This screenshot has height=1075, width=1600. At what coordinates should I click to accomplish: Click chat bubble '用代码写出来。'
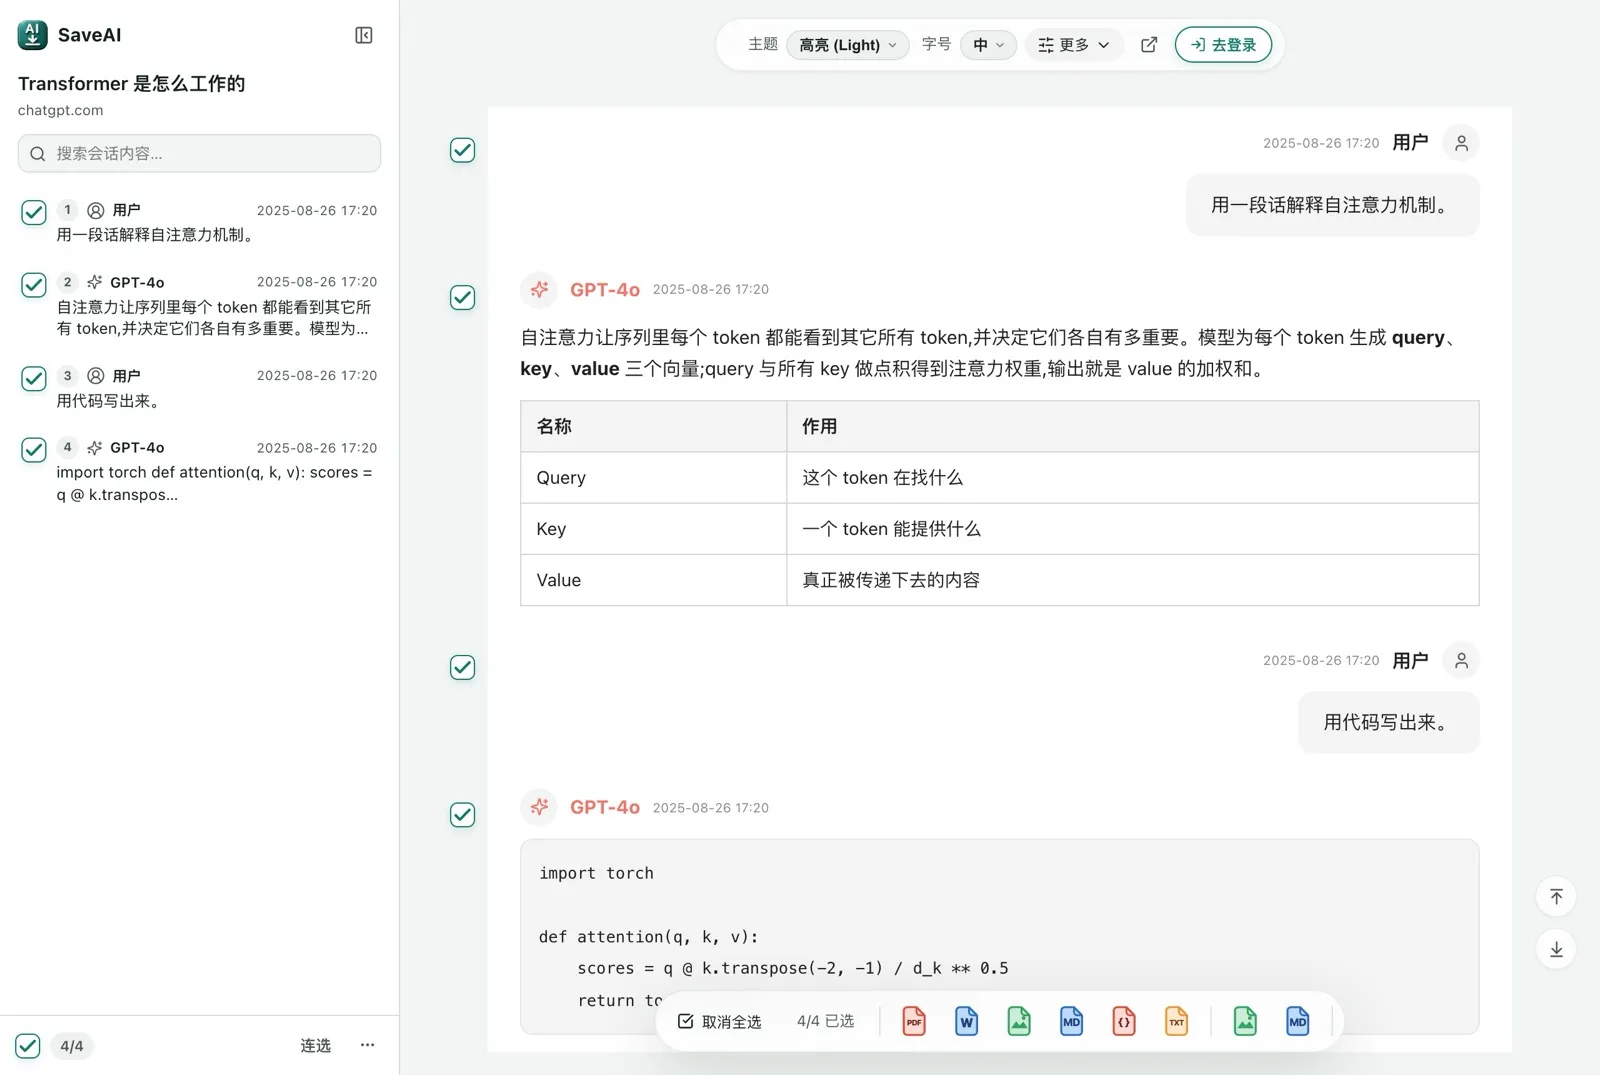[1389, 722]
